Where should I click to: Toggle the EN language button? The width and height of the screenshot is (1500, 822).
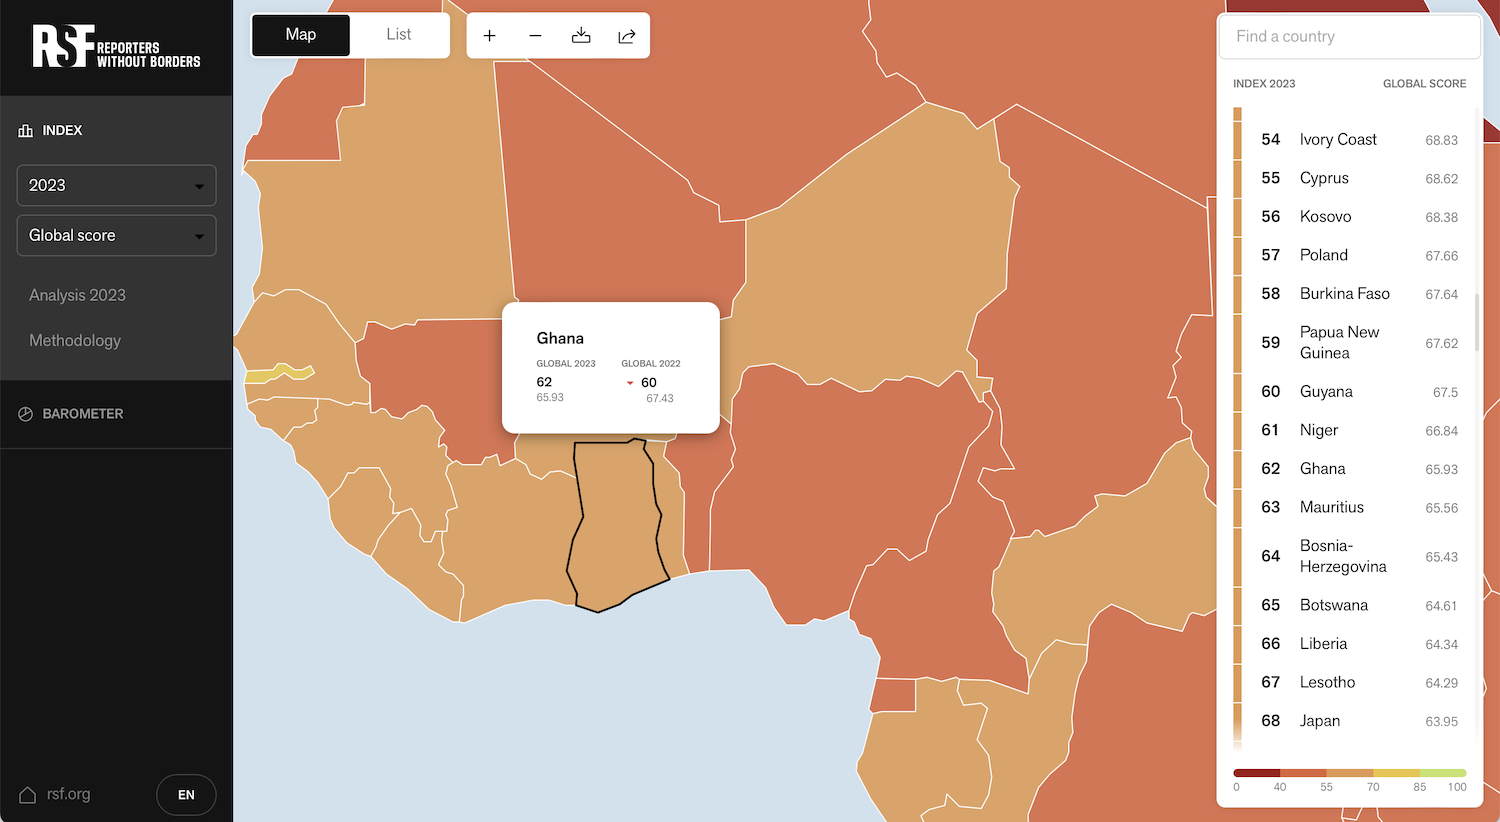click(x=186, y=795)
